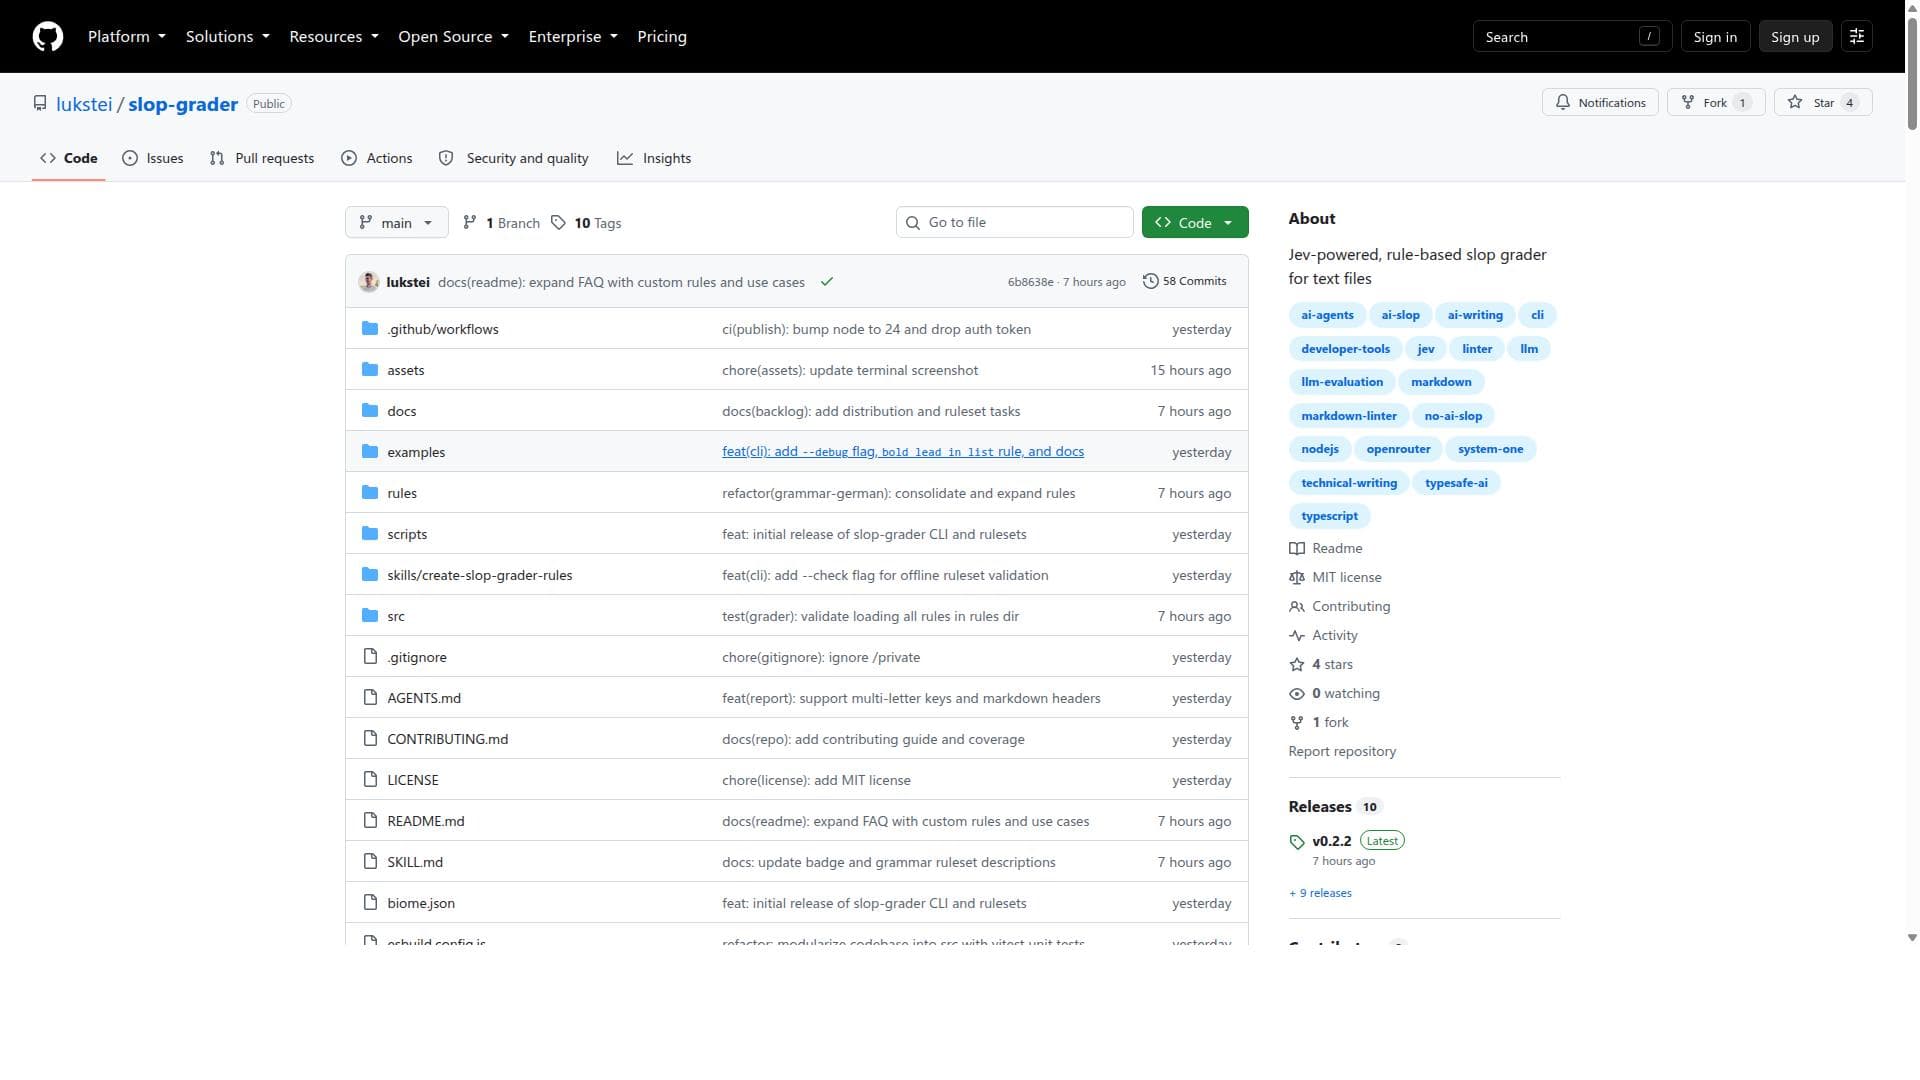Click the folder icon beside scripts
The width and height of the screenshot is (1920, 1080).
tap(370, 534)
